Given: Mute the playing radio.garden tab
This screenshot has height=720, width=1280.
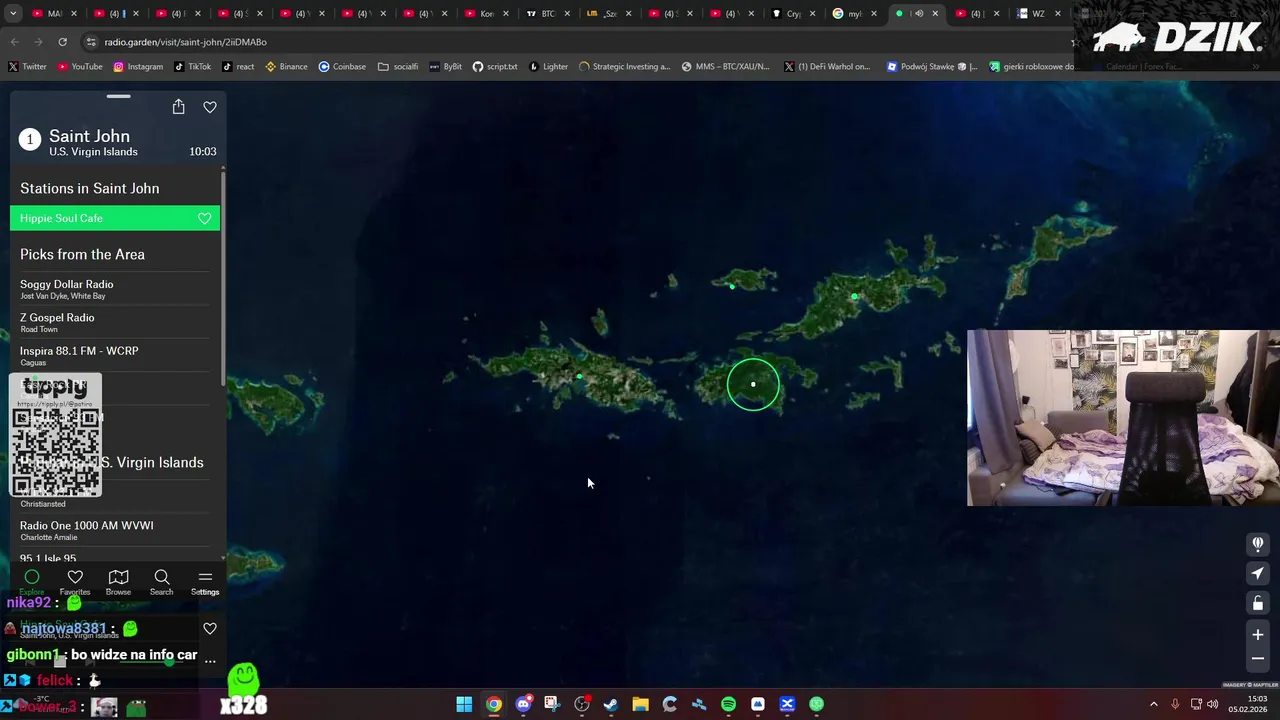Looking at the screenshot, I should tap(919, 14).
